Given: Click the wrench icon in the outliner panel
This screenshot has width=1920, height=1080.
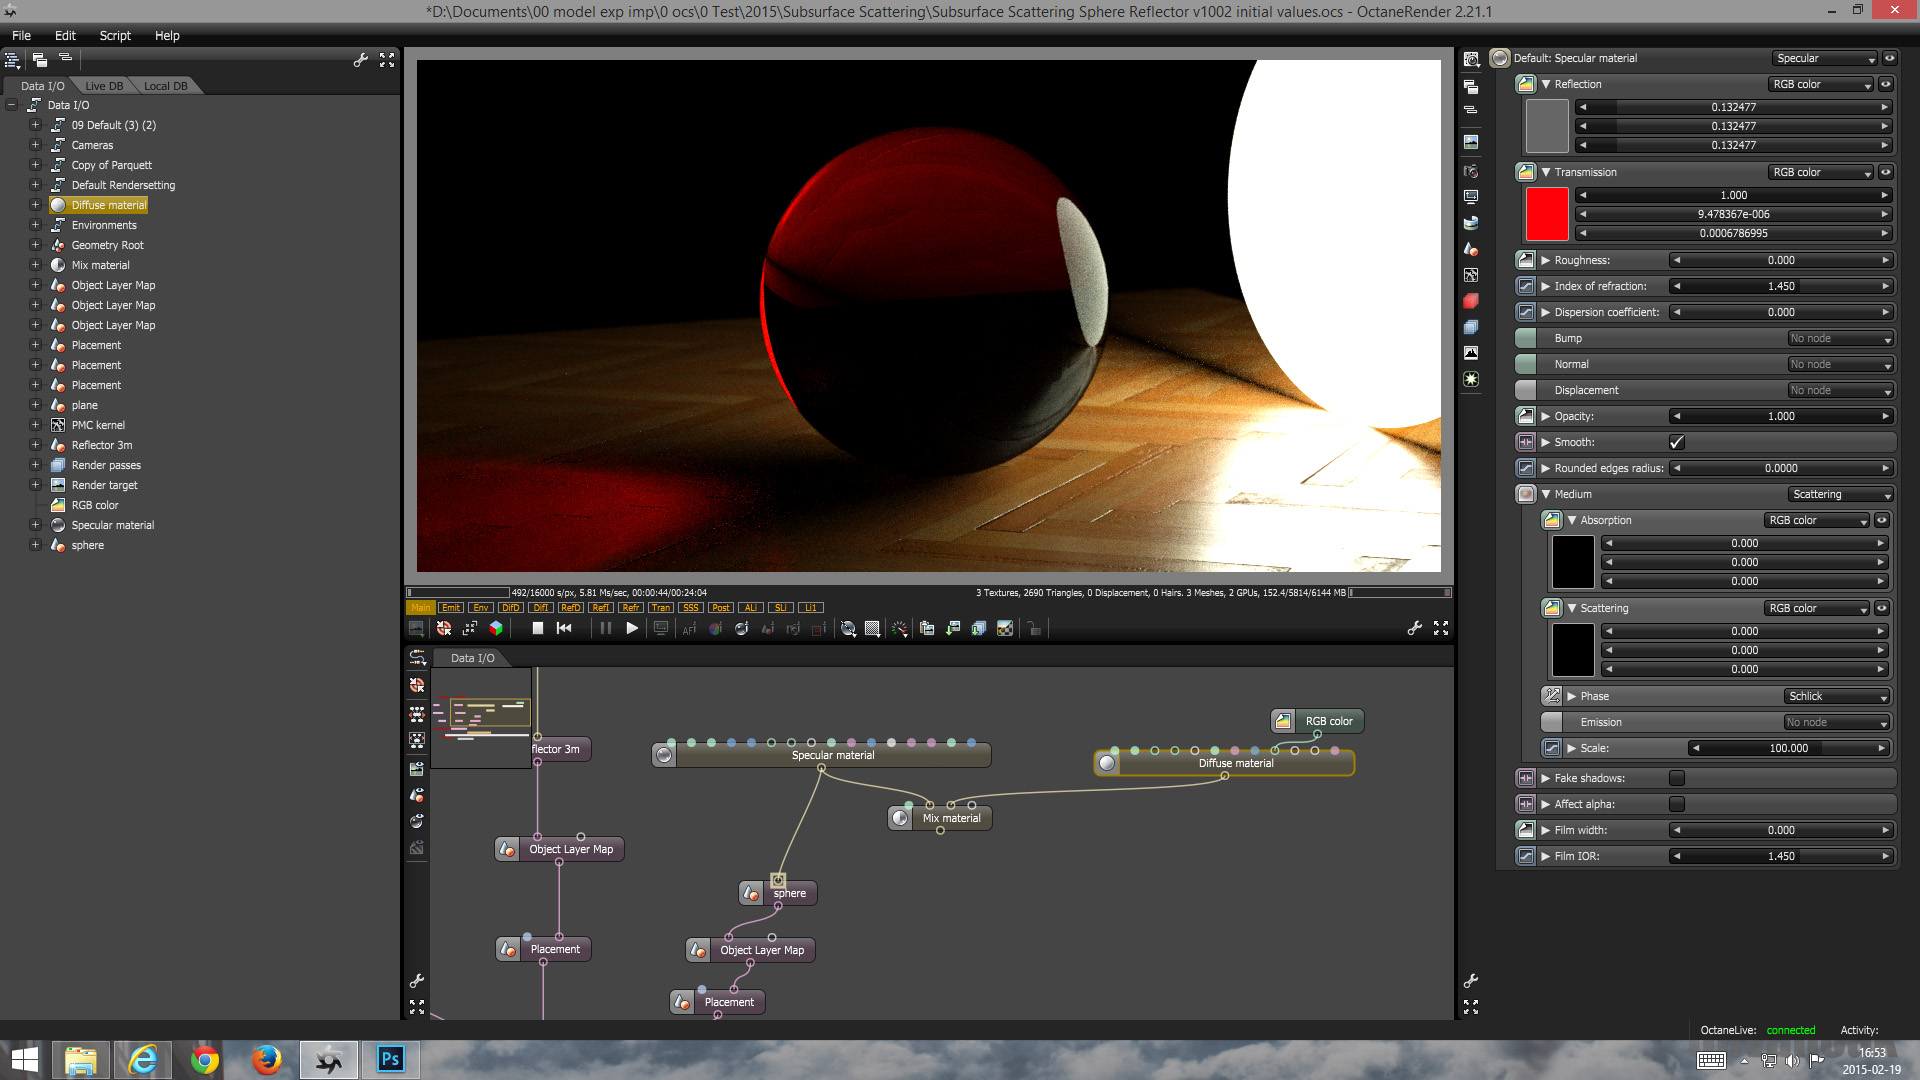Looking at the screenshot, I should pos(360,60).
